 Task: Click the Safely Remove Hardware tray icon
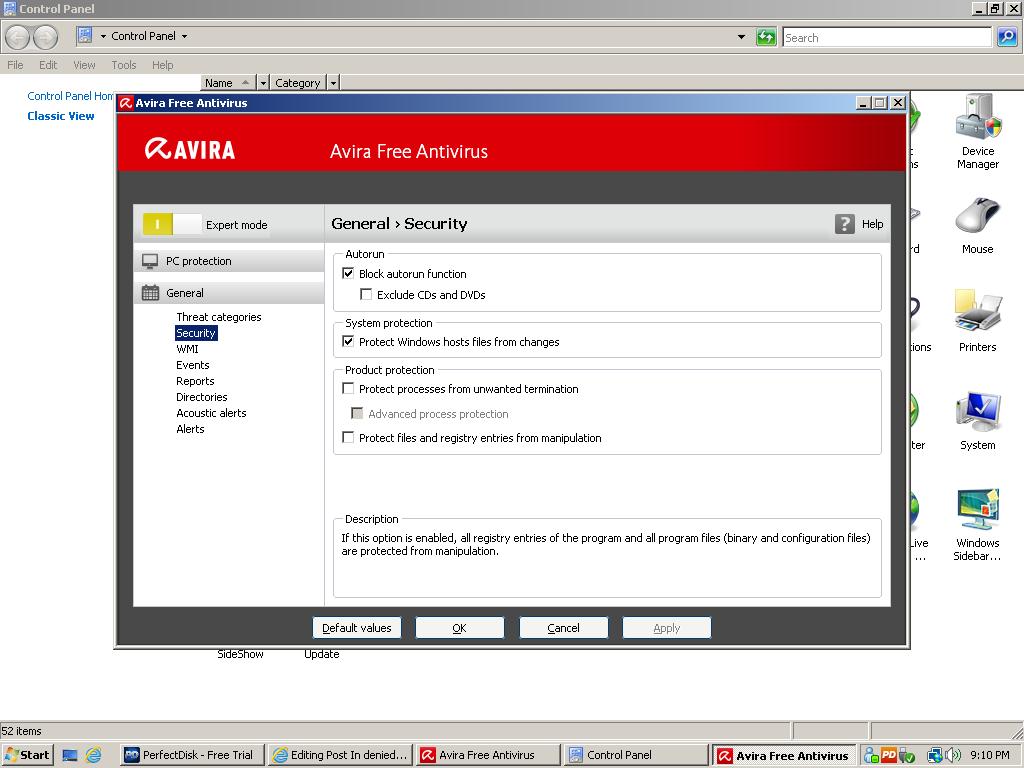[907, 756]
